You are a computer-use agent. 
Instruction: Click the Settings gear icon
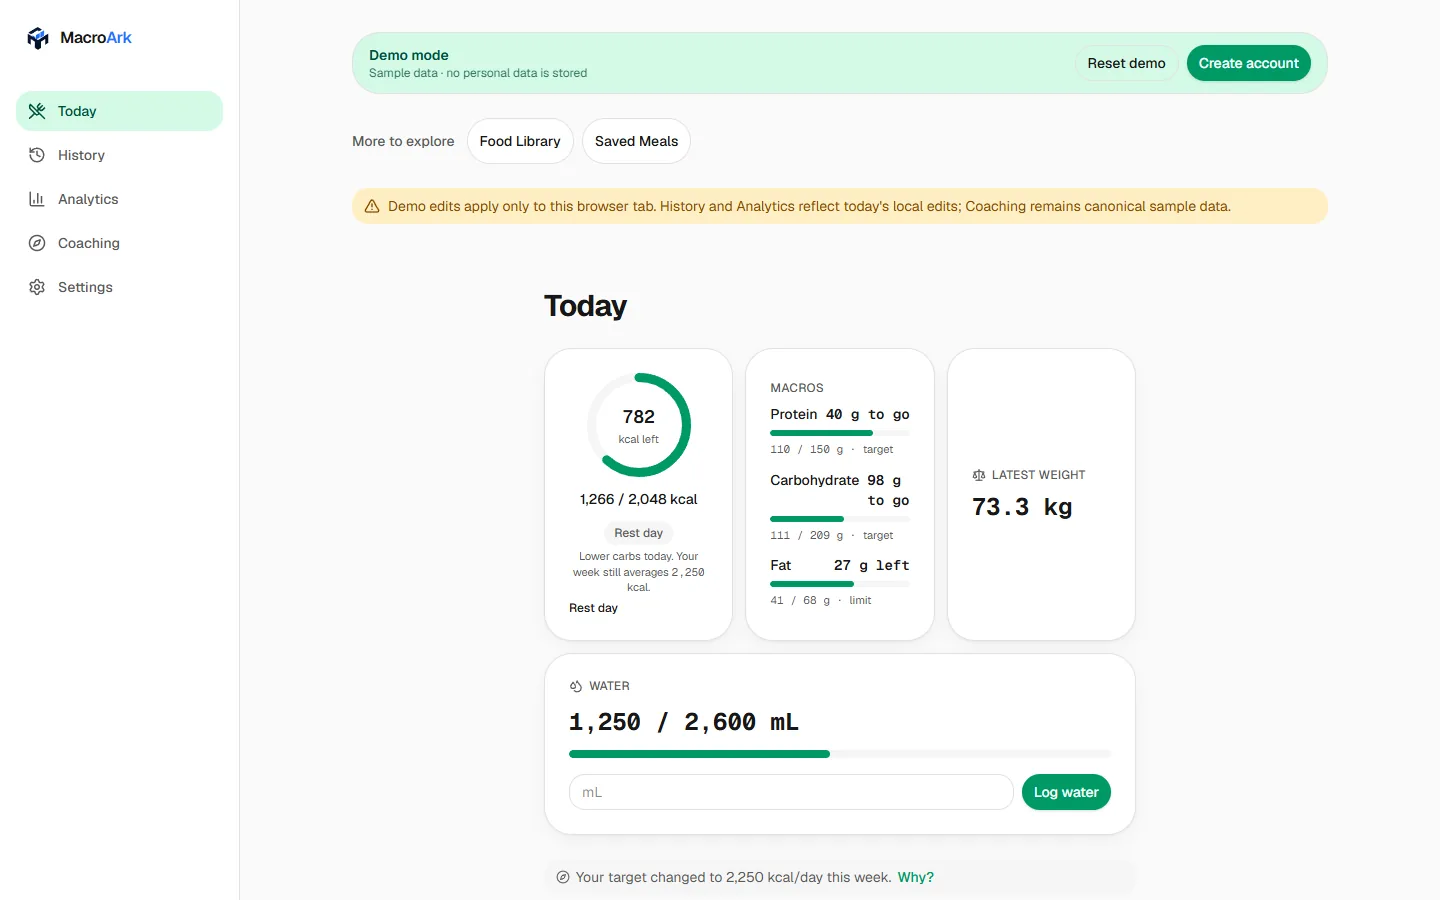pyautogui.click(x=37, y=287)
